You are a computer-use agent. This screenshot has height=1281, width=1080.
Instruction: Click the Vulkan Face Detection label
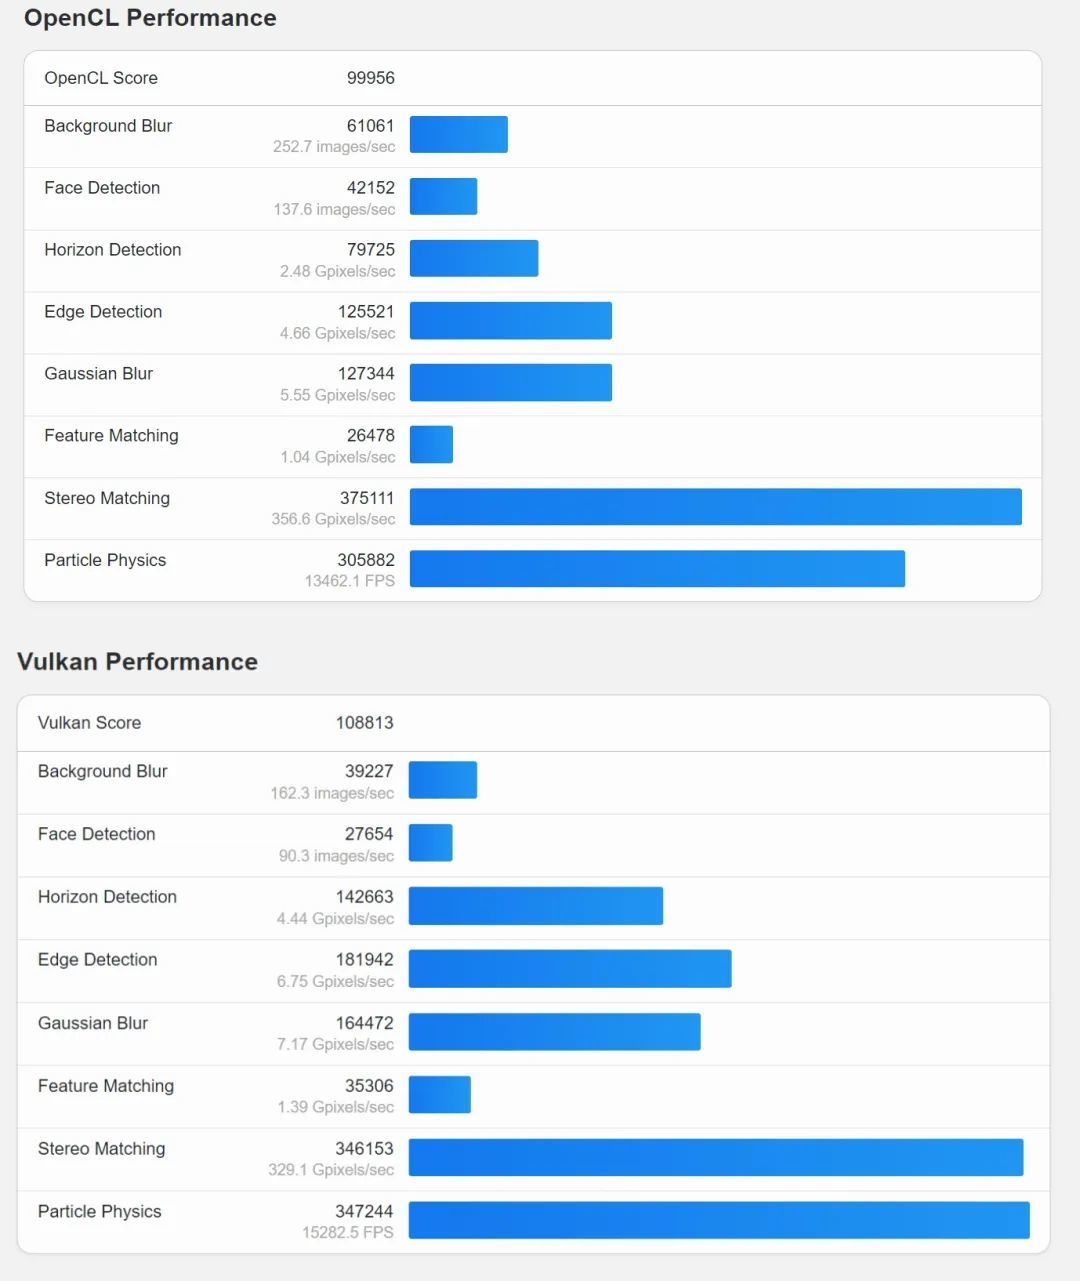pos(97,834)
